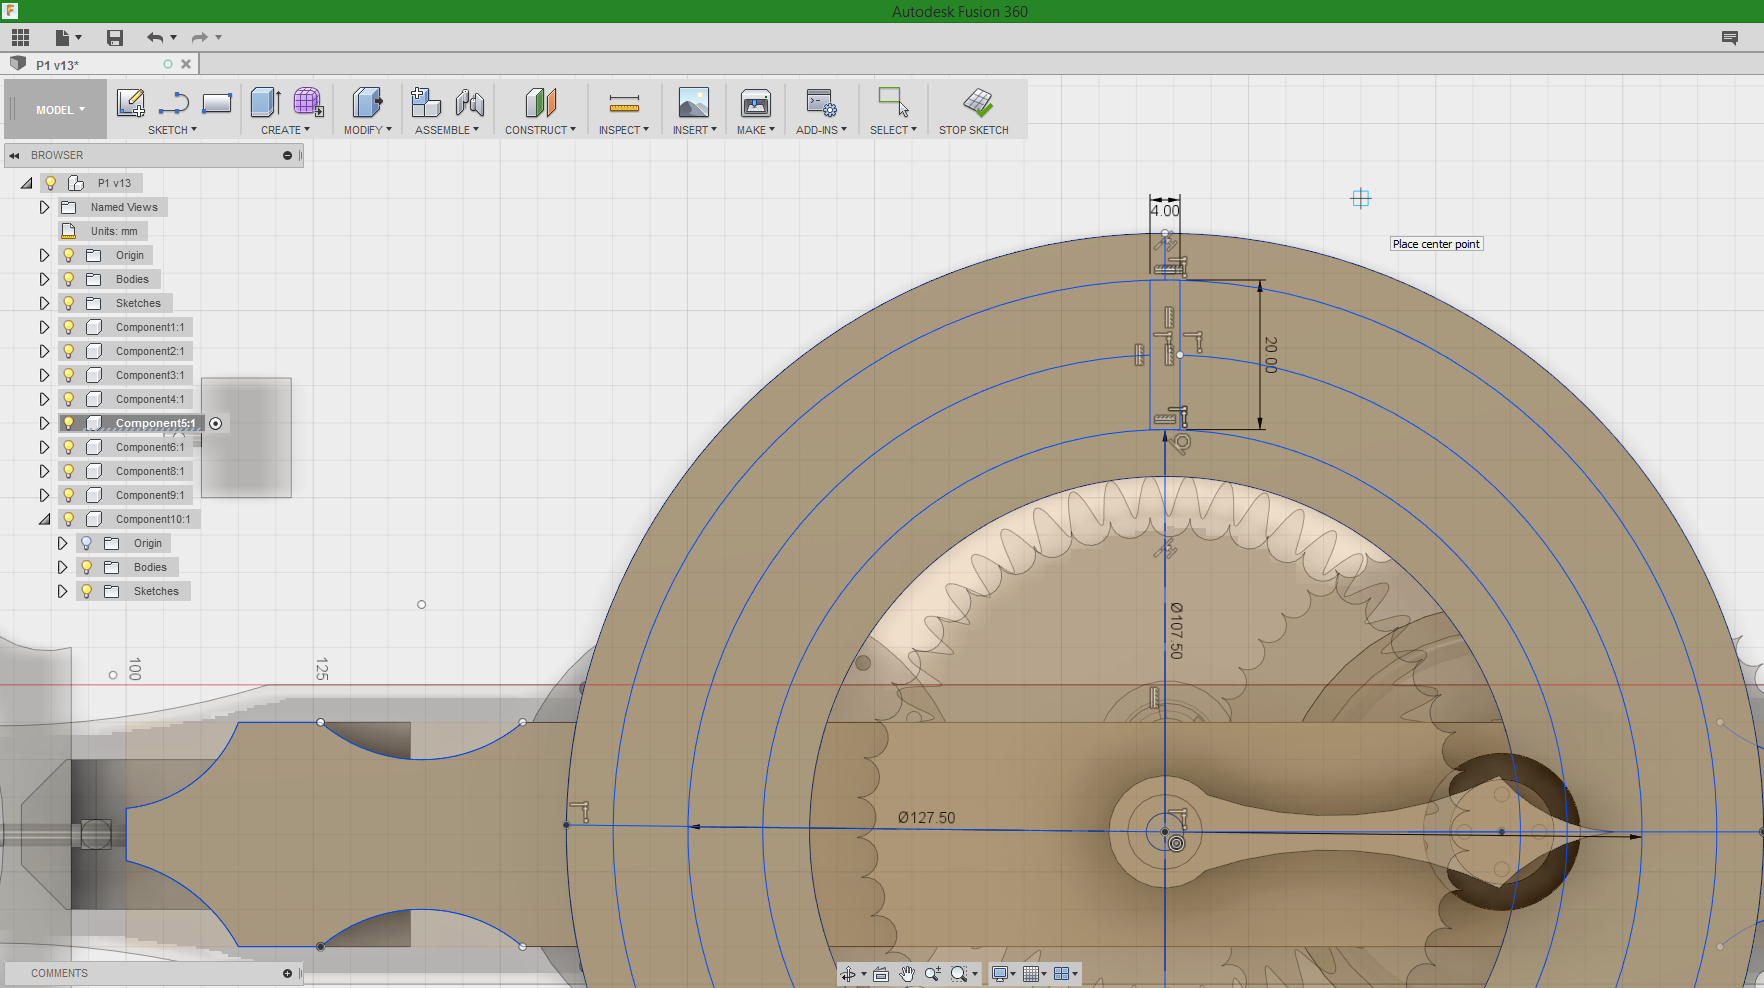This screenshot has height=988, width=1764.
Task: Close the P1 v13 document tab
Action: [186, 64]
